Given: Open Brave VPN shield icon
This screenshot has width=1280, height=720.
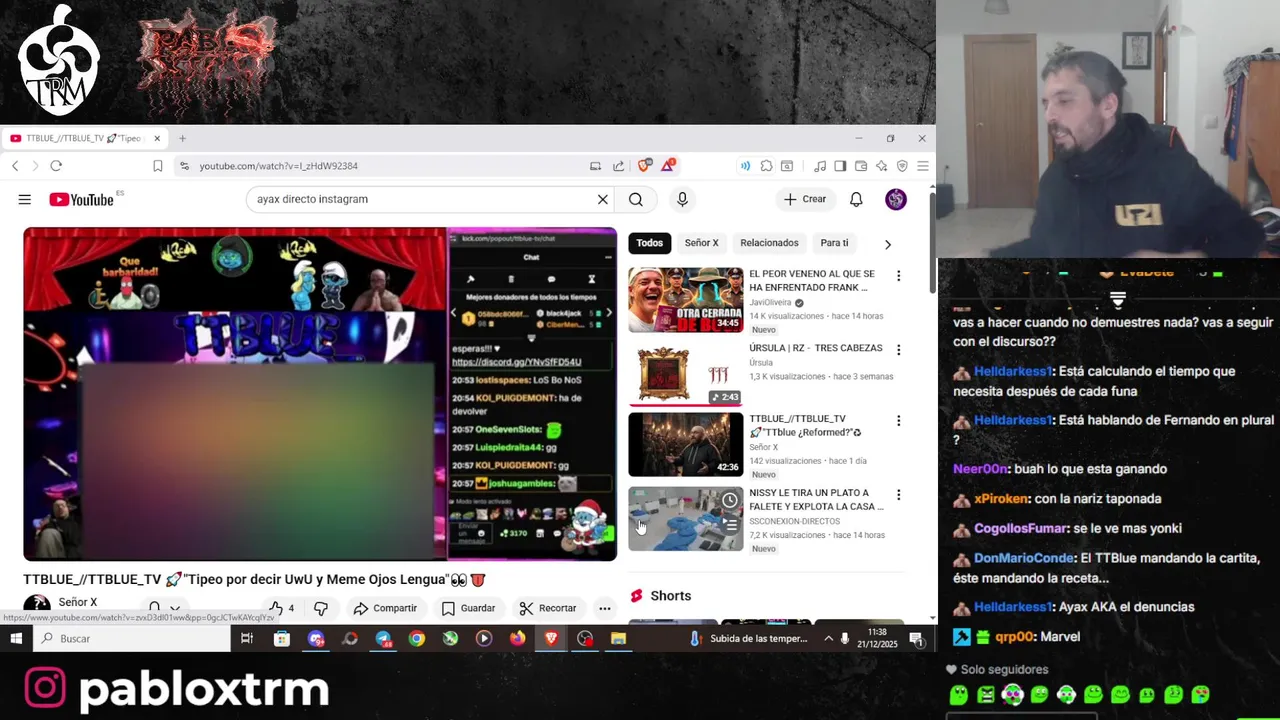Looking at the screenshot, I should point(902,166).
